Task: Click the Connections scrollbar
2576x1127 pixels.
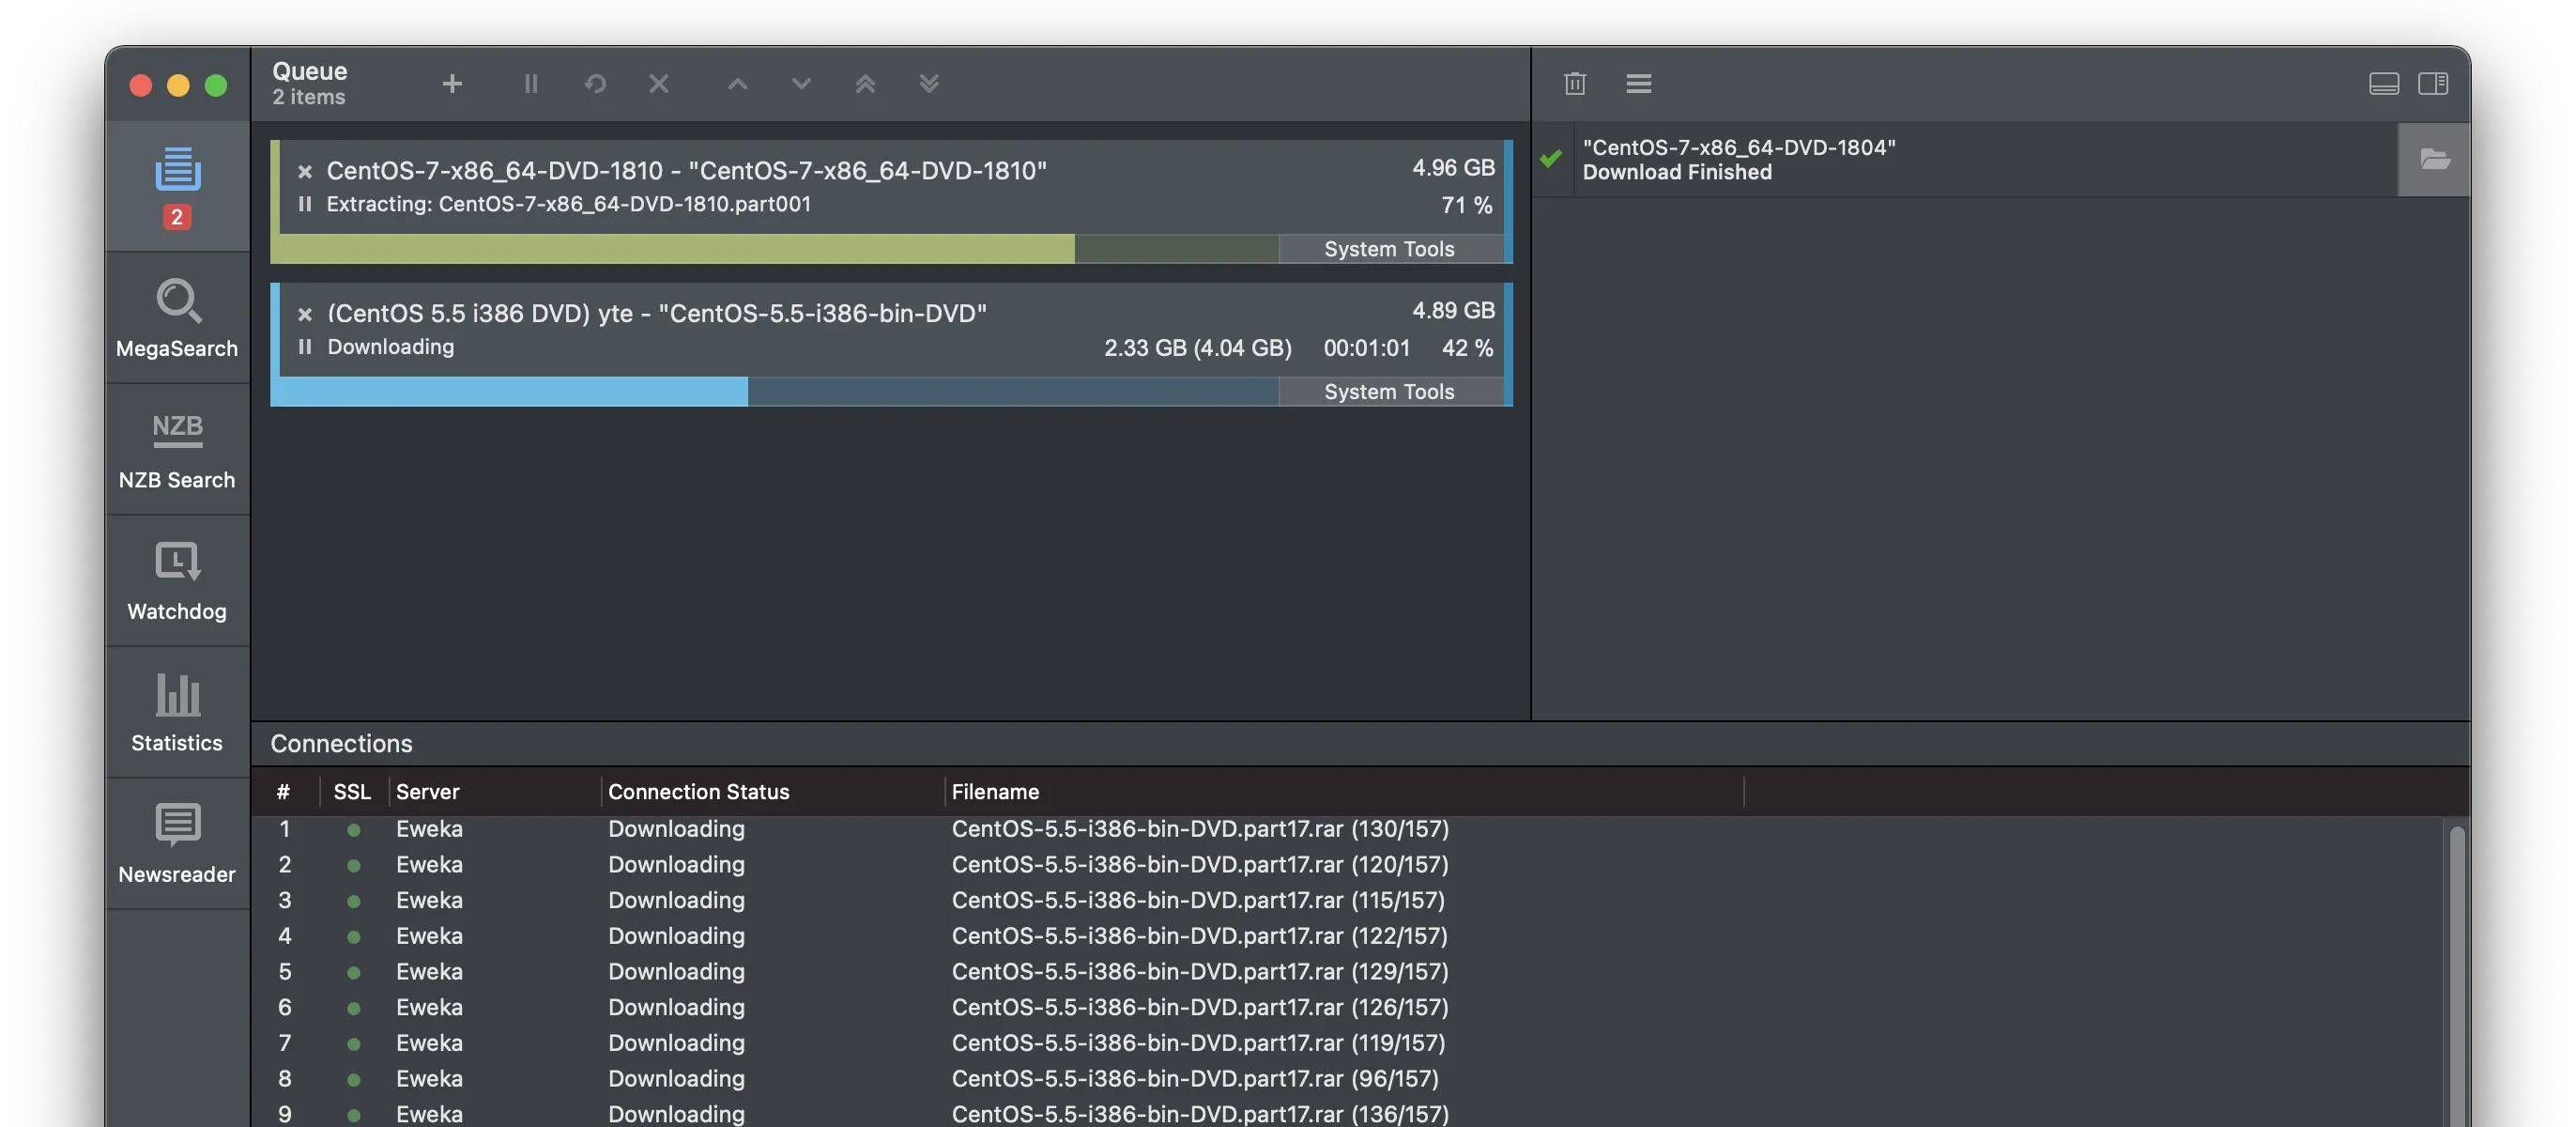Action: tap(2456, 975)
